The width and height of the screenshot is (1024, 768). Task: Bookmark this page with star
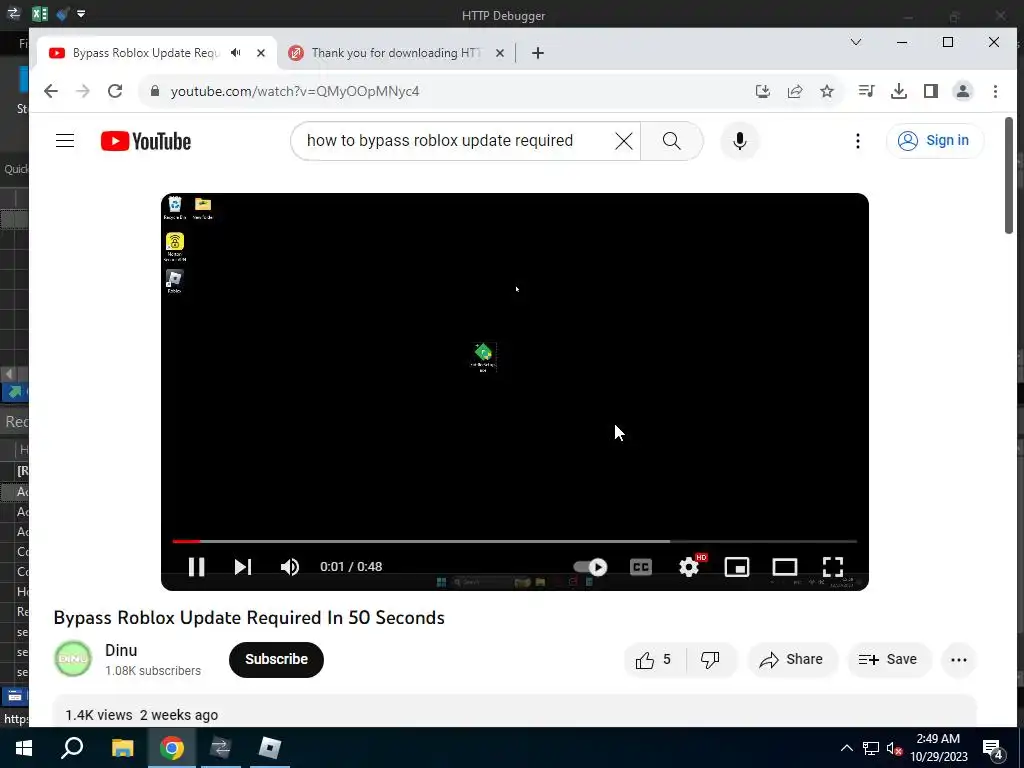click(827, 91)
